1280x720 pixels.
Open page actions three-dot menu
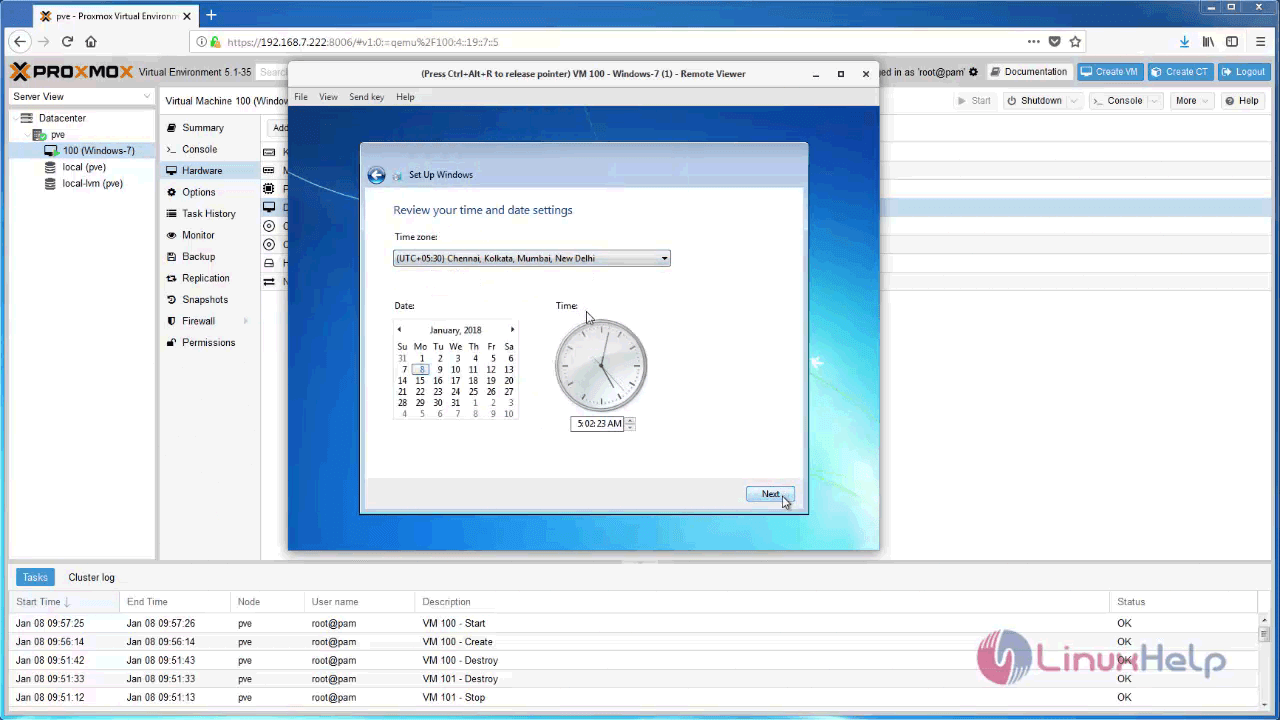click(x=1033, y=42)
